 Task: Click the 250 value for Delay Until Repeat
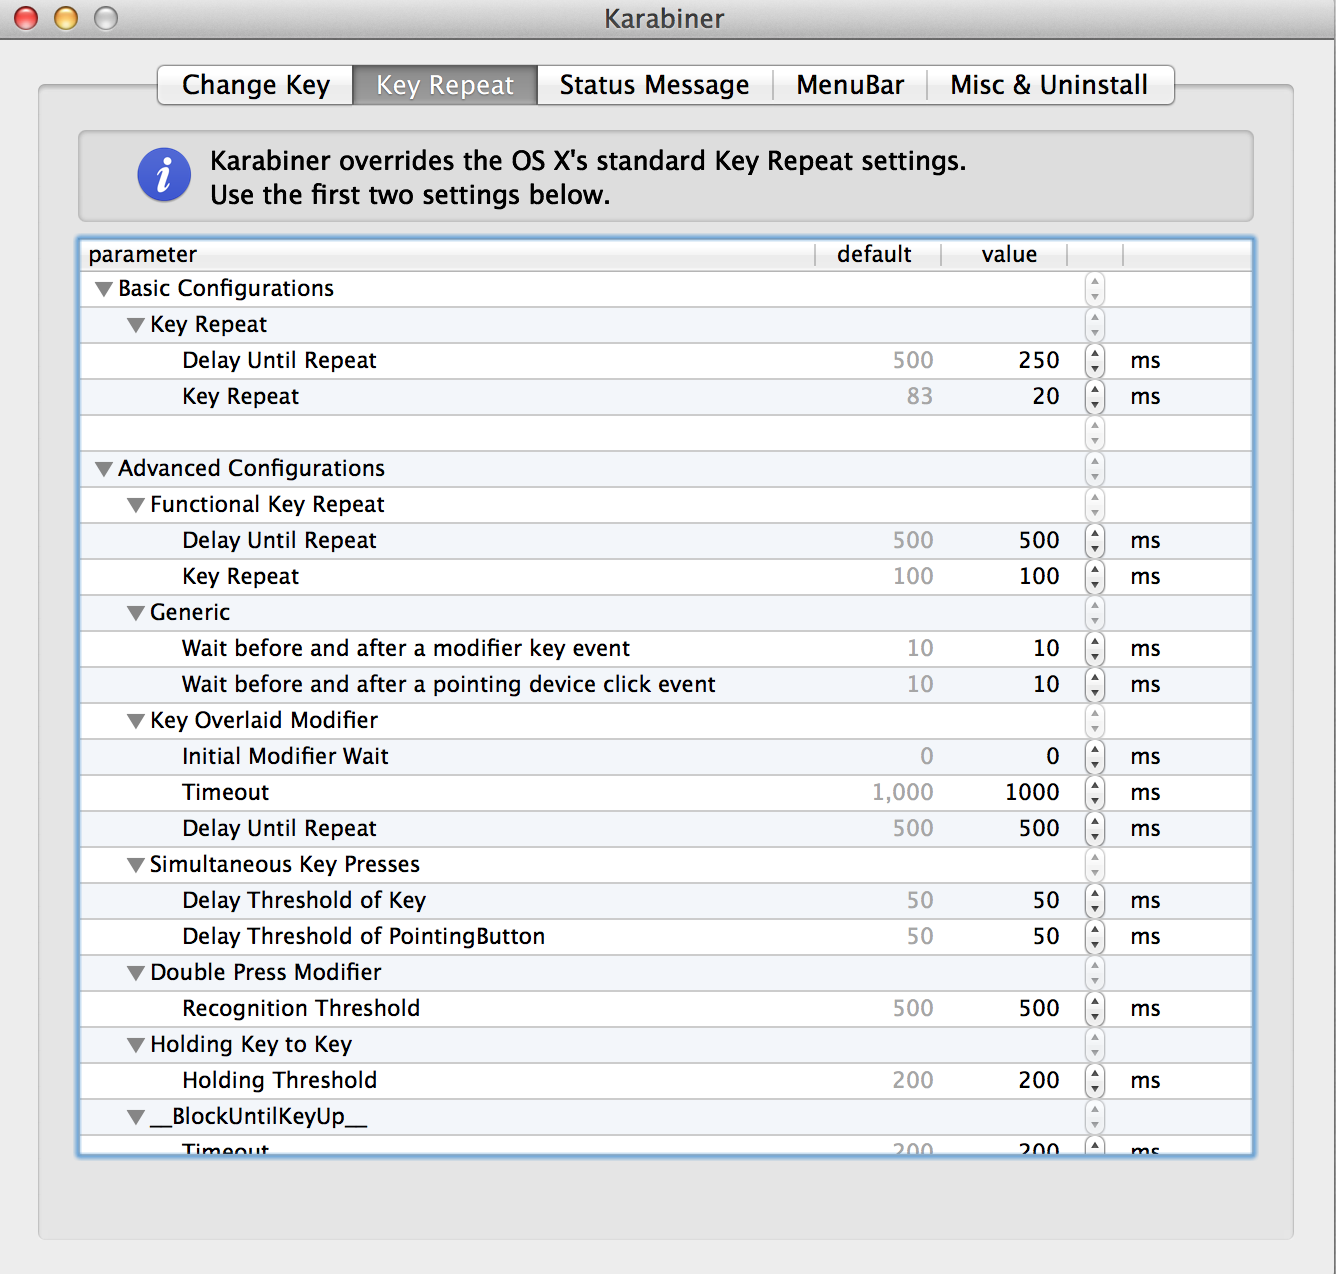[x=1039, y=361]
